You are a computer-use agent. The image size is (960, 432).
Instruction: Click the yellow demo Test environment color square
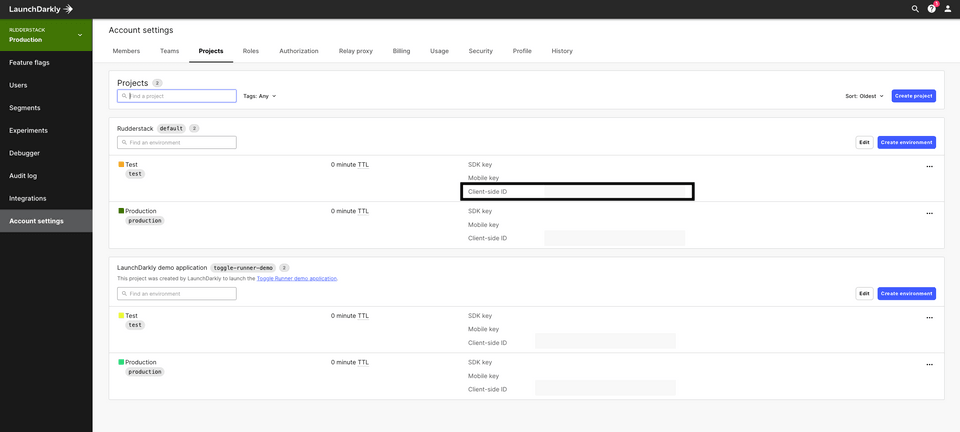121,315
